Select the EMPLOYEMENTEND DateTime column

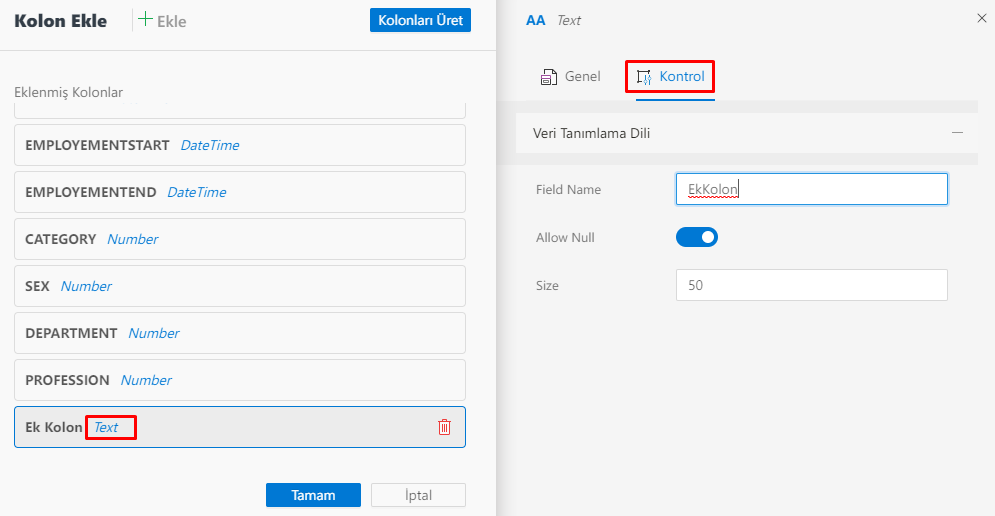tap(240, 192)
